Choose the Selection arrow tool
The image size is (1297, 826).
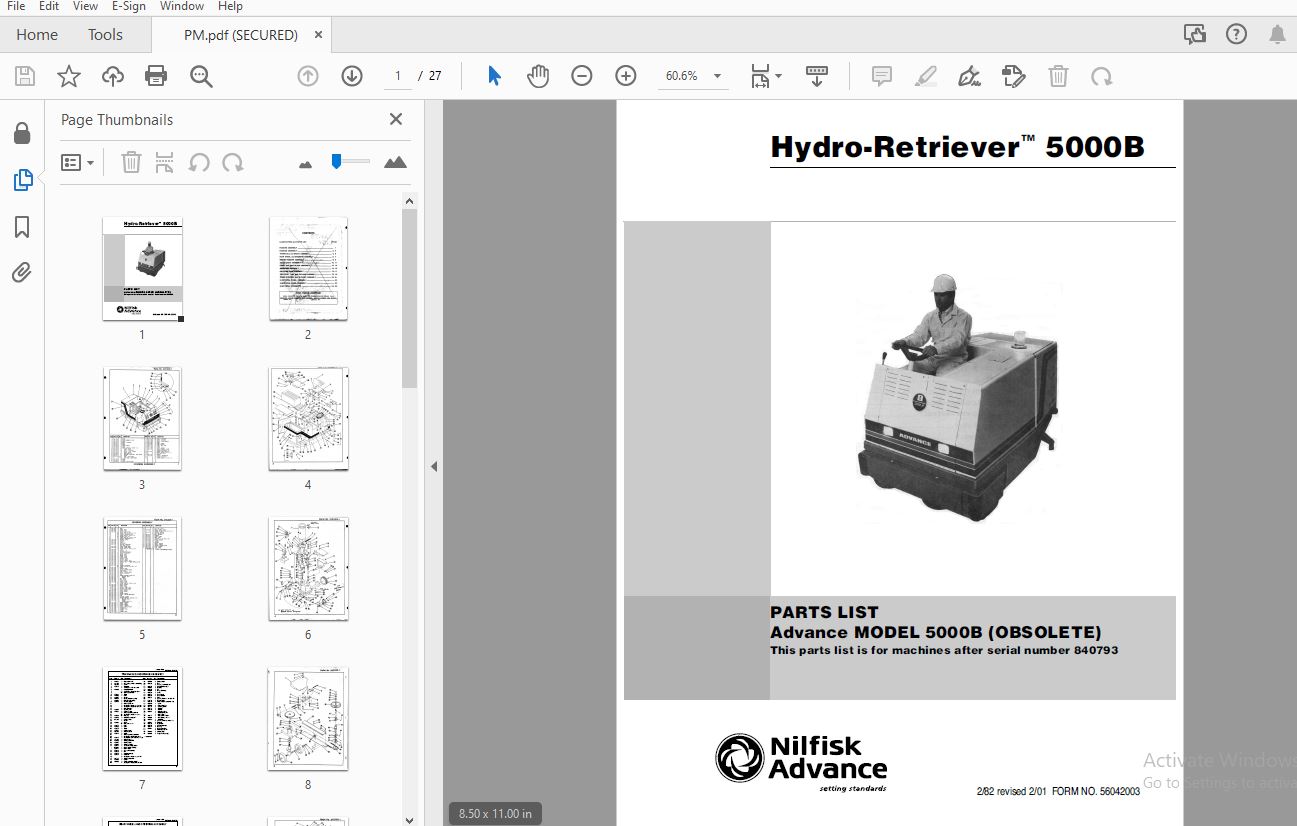coord(494,76)
